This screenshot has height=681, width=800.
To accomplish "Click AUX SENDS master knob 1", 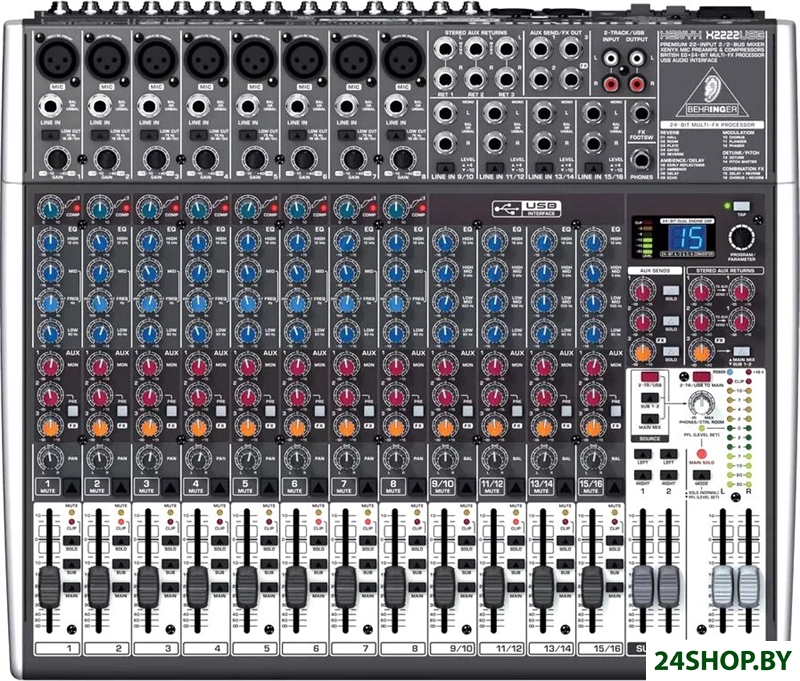I will click(642, 291).
